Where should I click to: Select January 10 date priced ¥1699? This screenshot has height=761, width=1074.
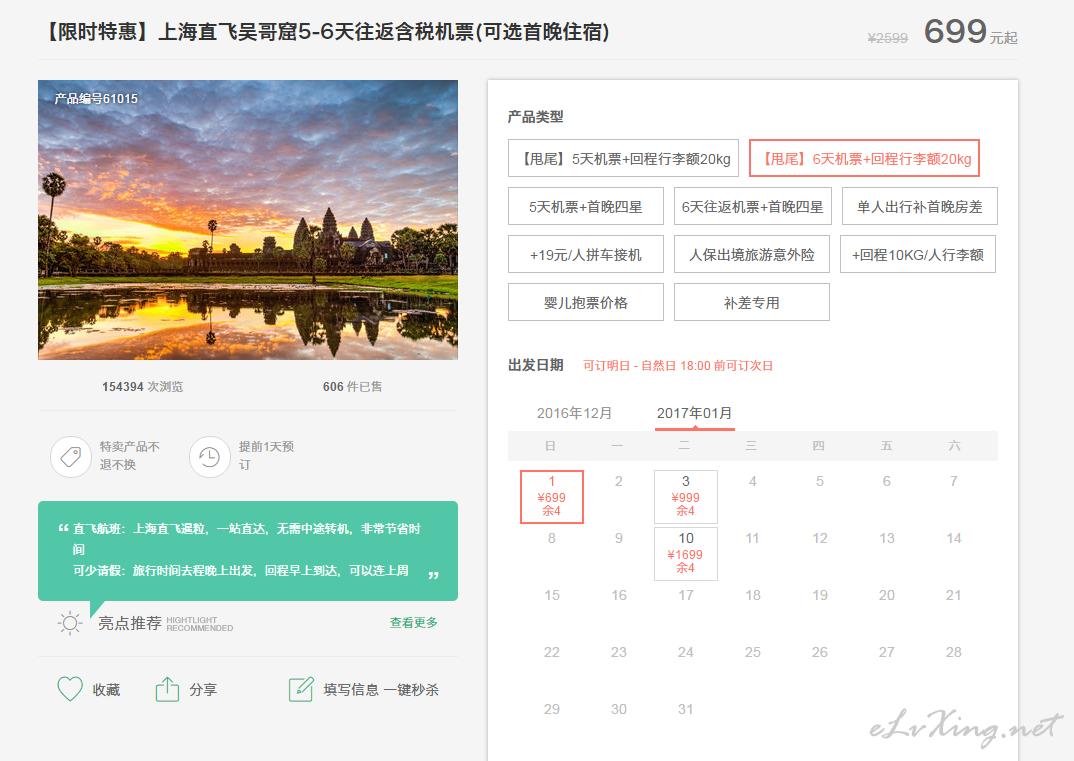[686, 553]
